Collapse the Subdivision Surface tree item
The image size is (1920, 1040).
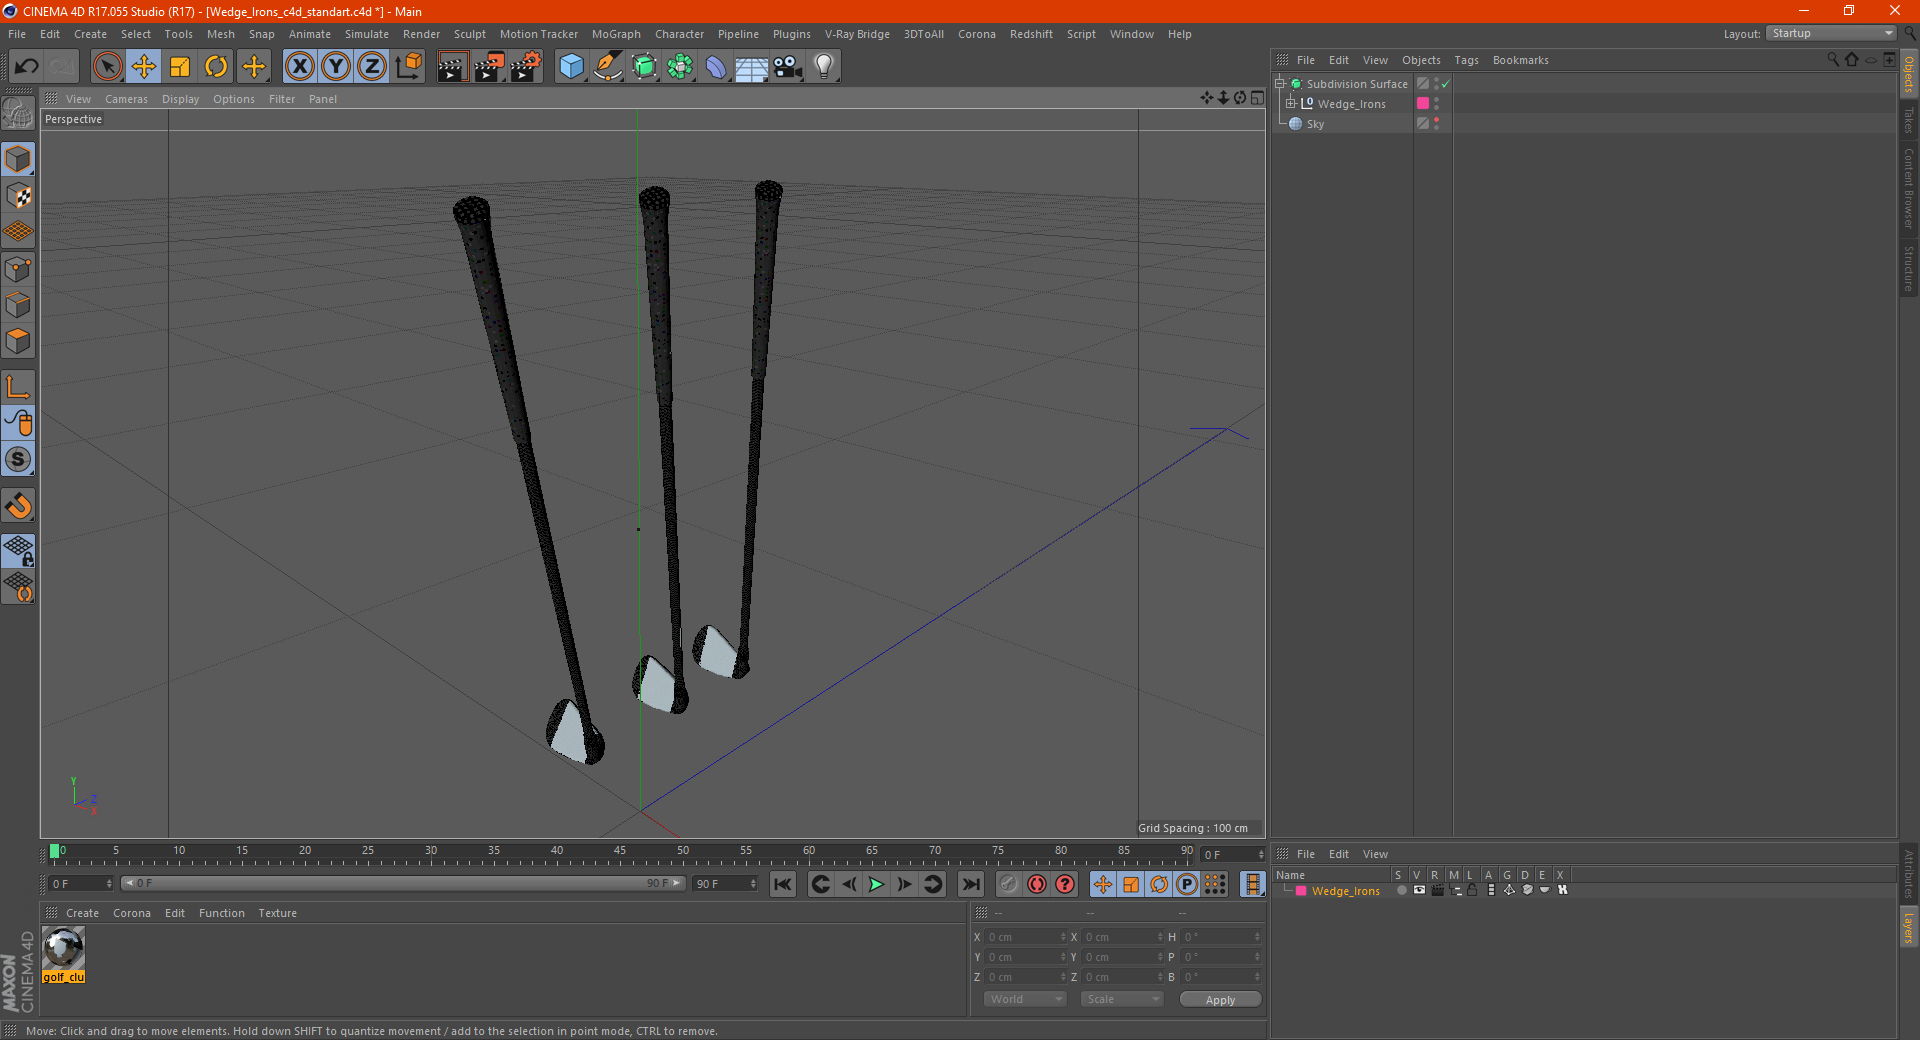coord(1279,84)
